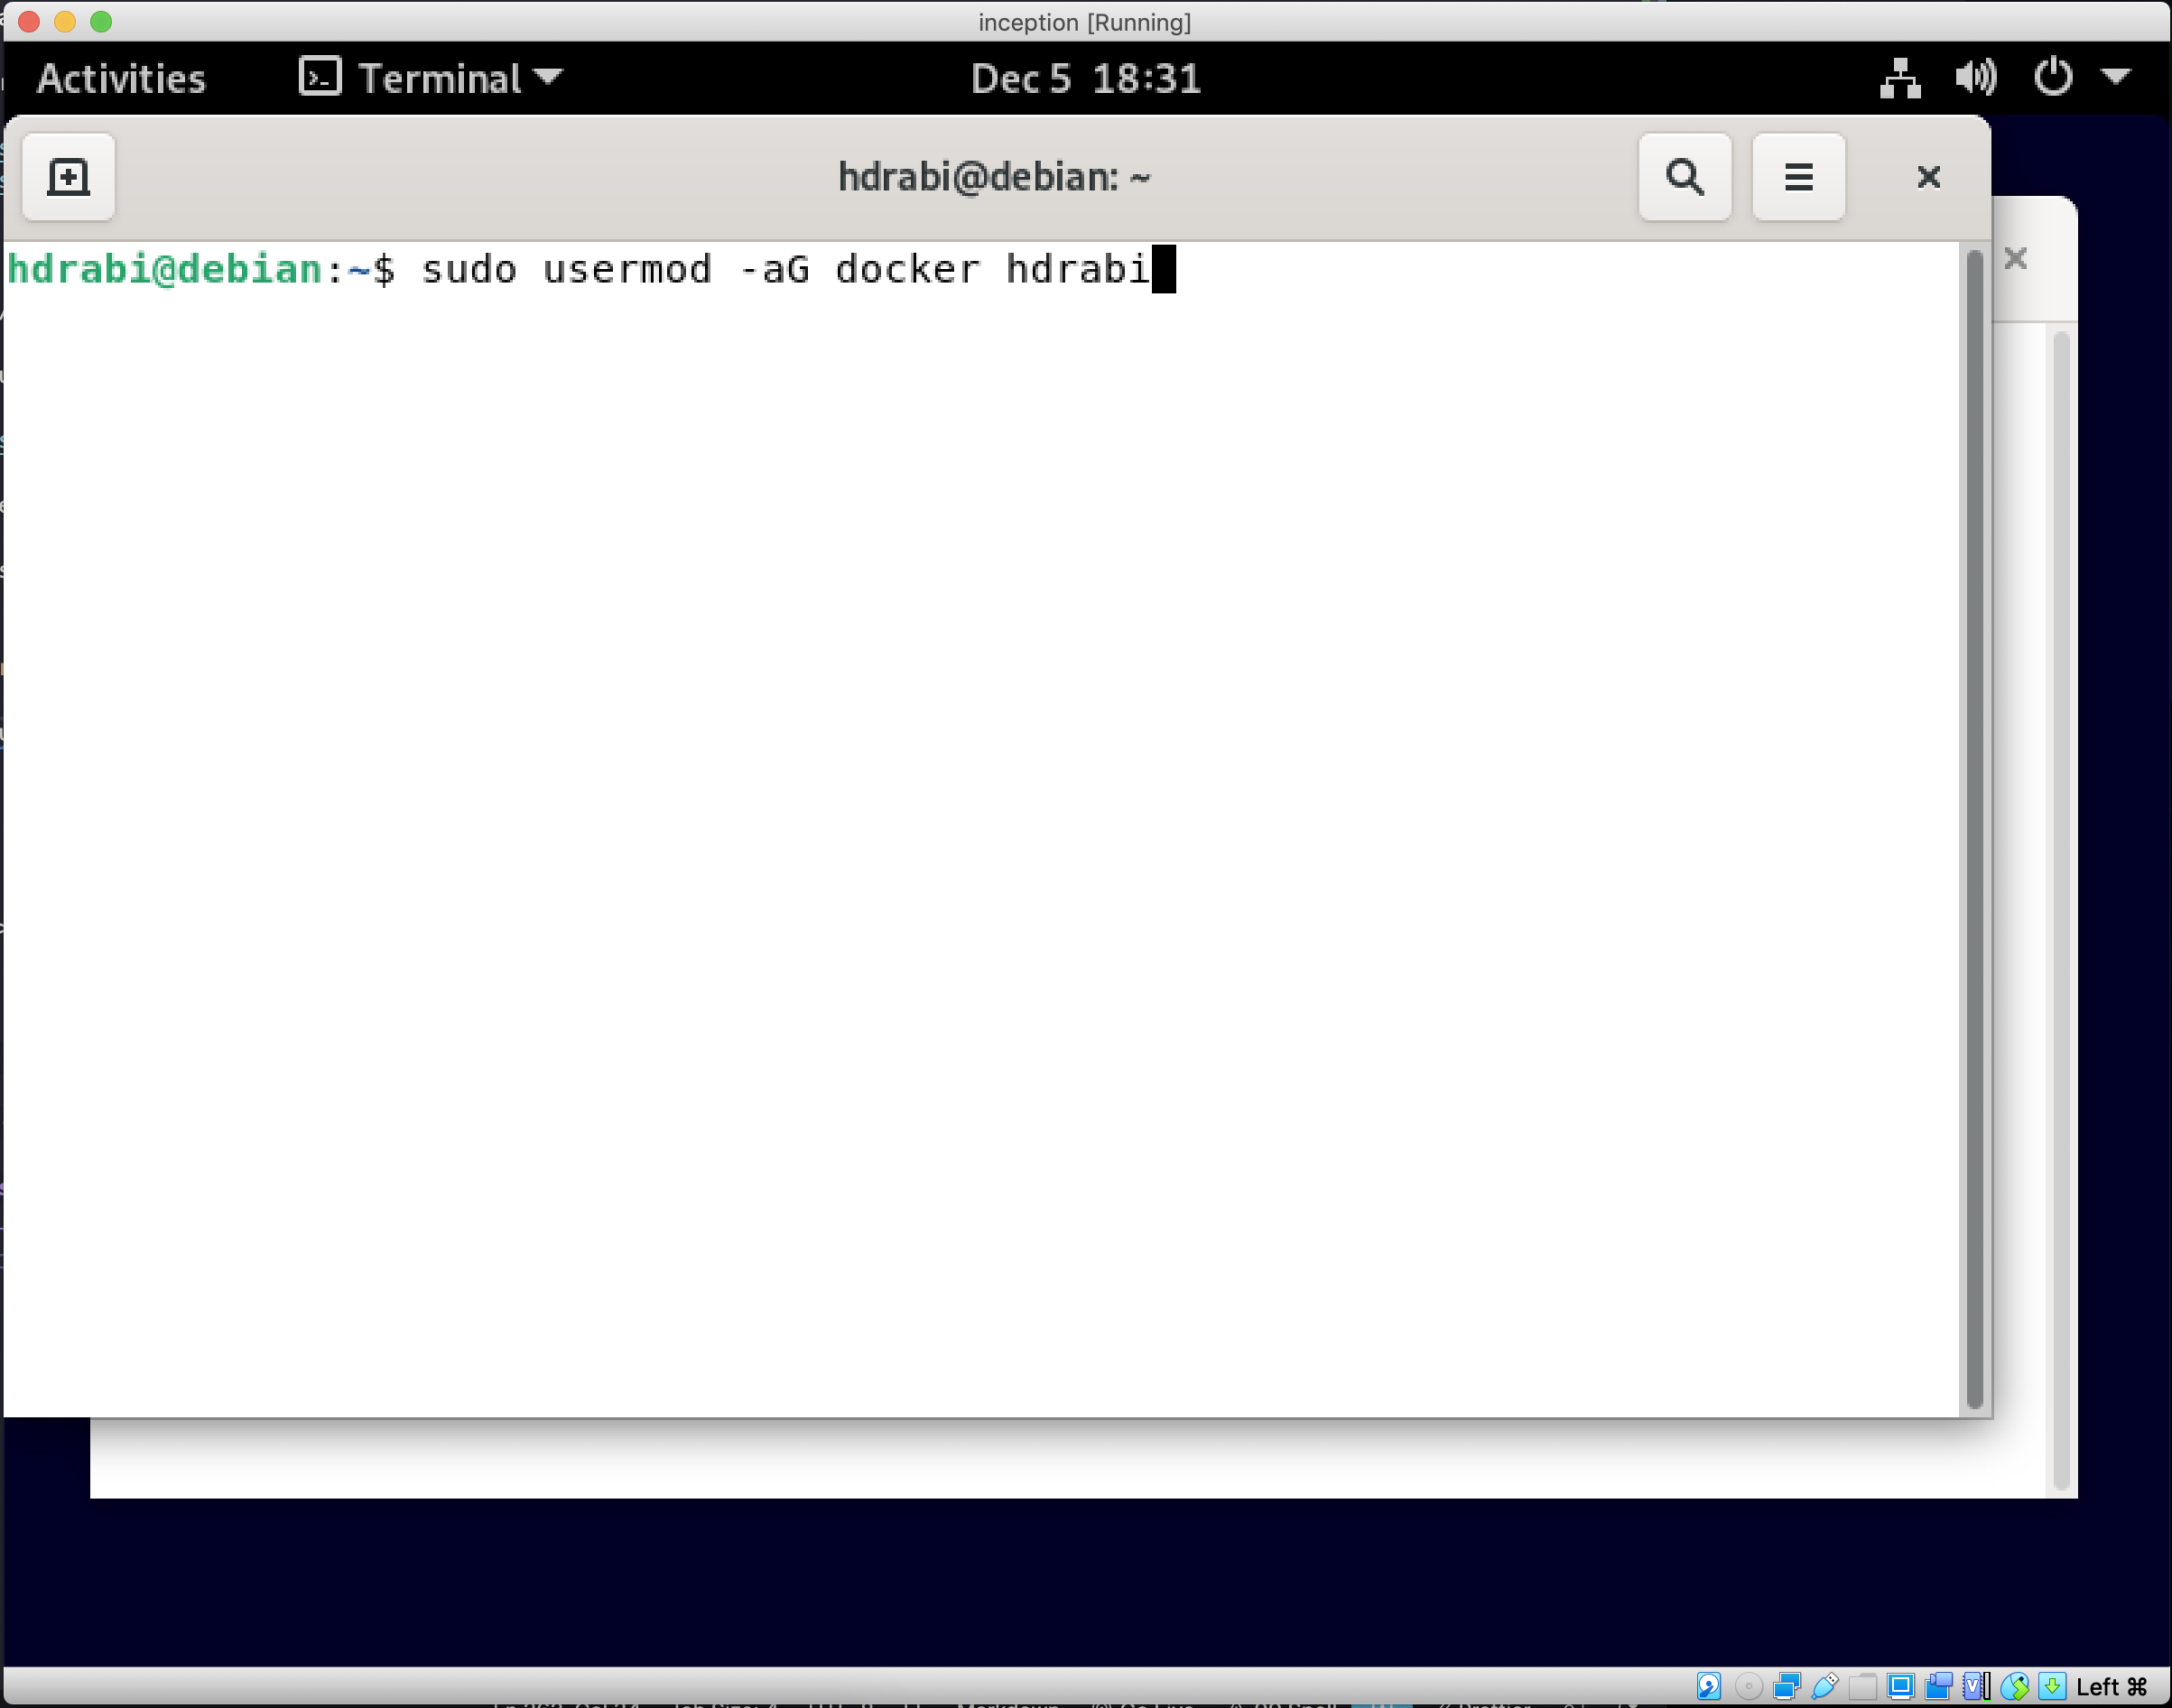Open the terminal hamburger menu

[x=1797, y=177]
